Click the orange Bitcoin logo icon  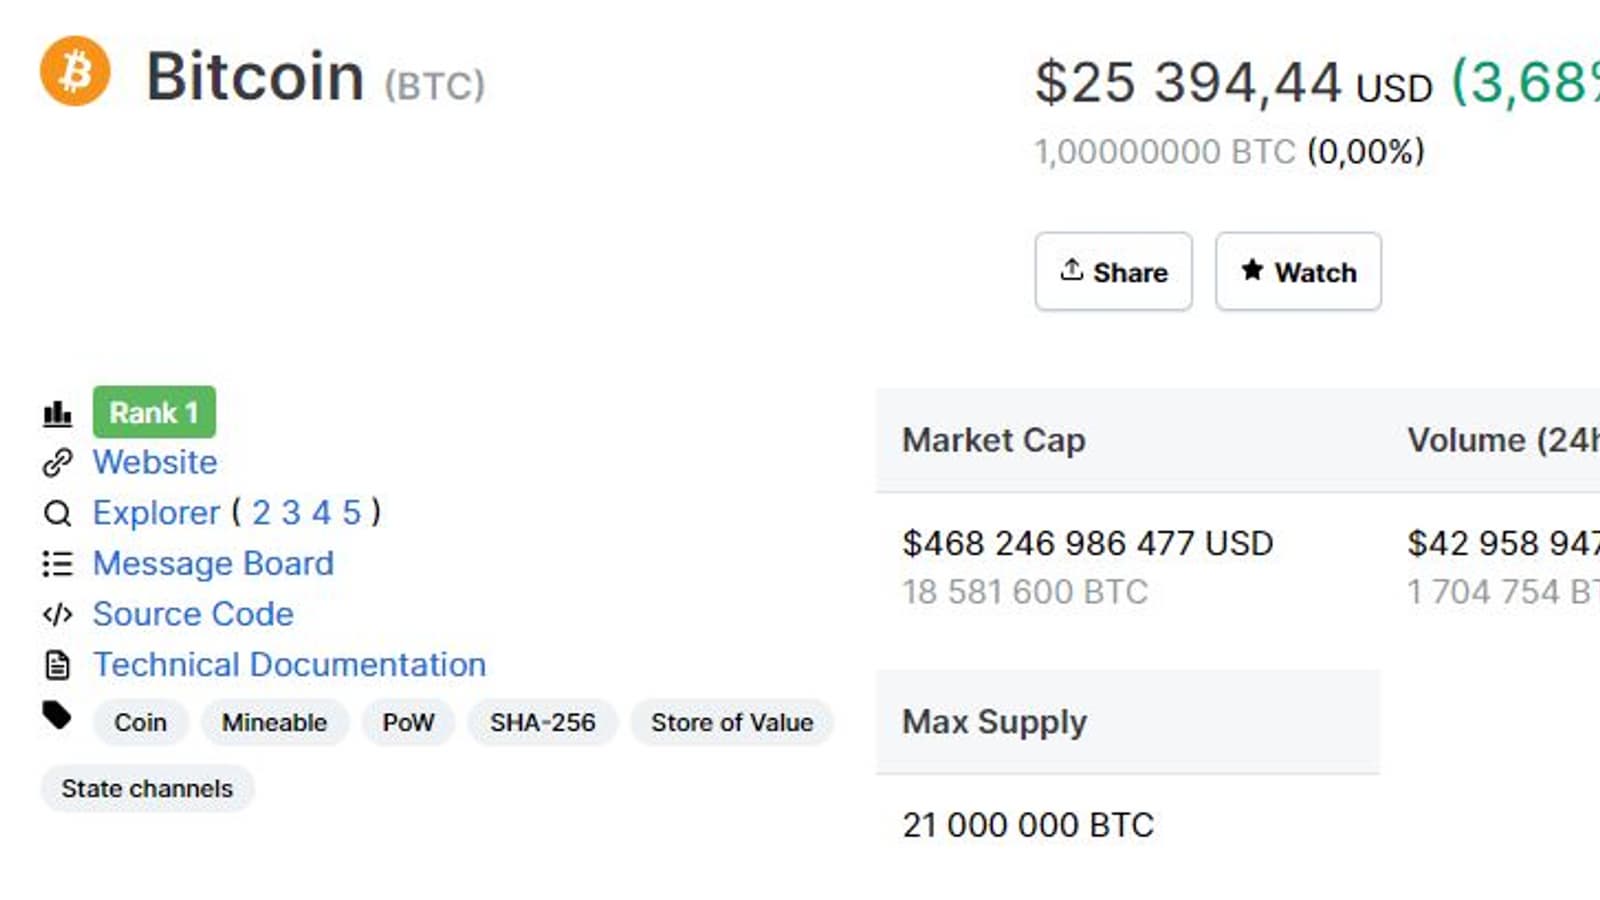75,71
